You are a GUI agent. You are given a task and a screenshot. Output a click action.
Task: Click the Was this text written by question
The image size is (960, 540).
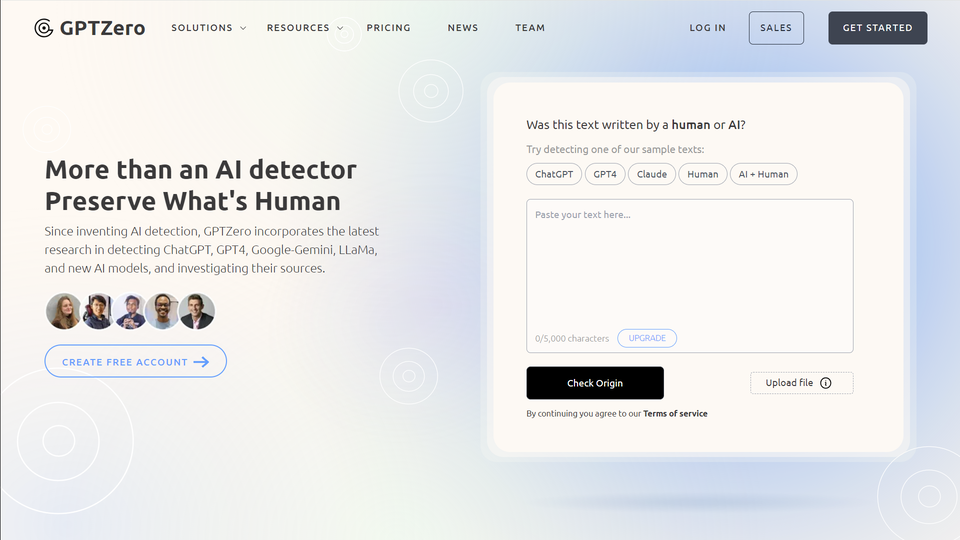click(636, 125)
